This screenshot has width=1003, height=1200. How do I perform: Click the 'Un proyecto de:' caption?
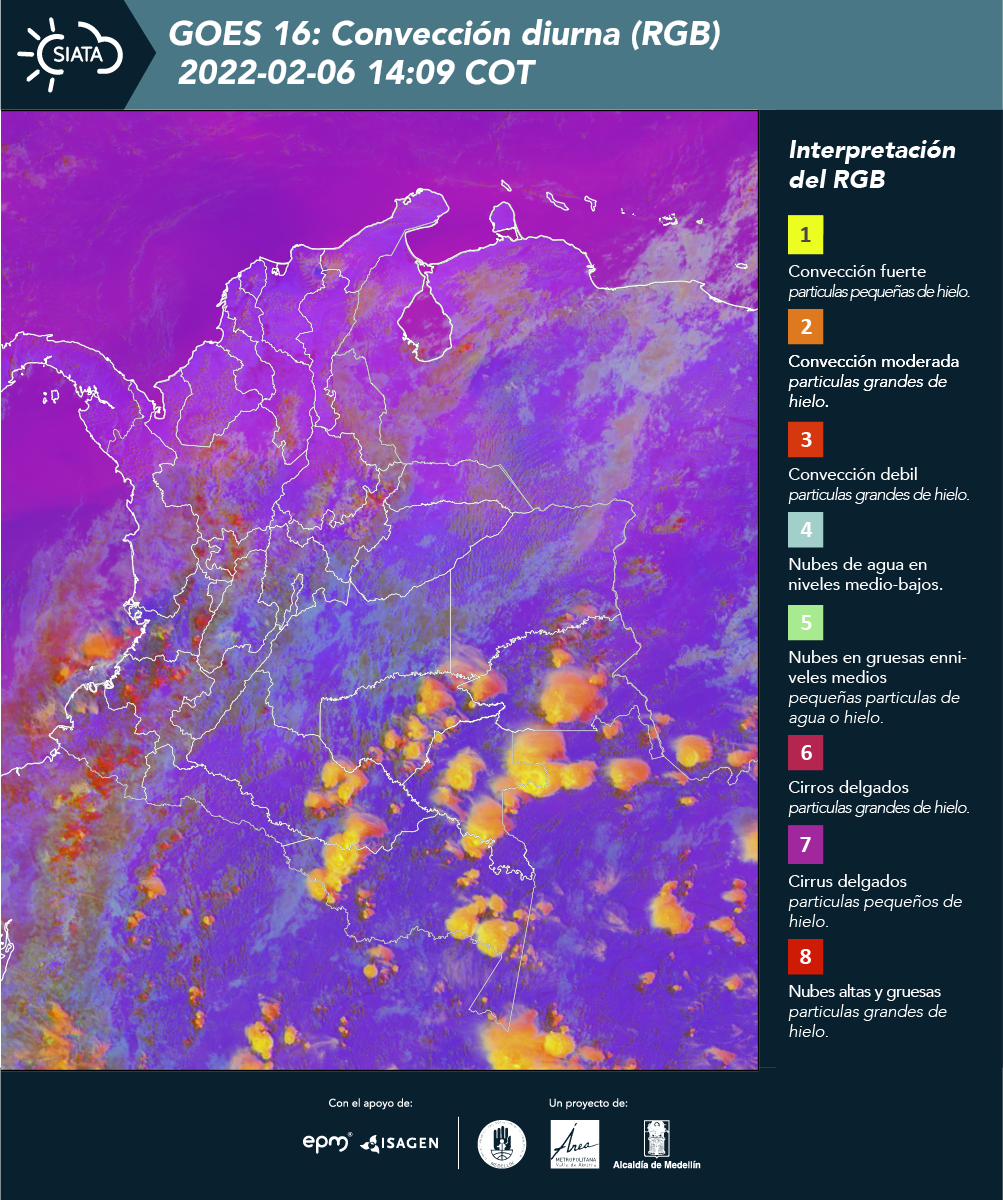pos(588,1103)
